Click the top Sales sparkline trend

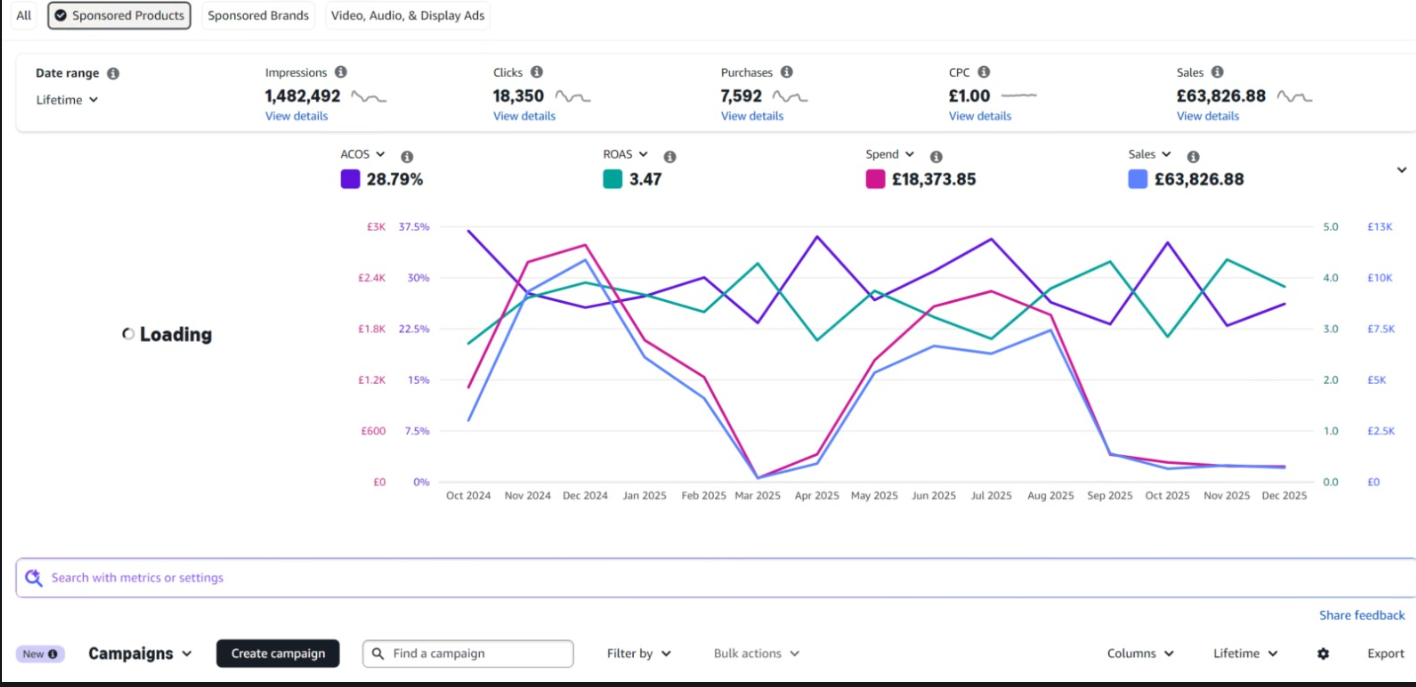(1294, 97)
